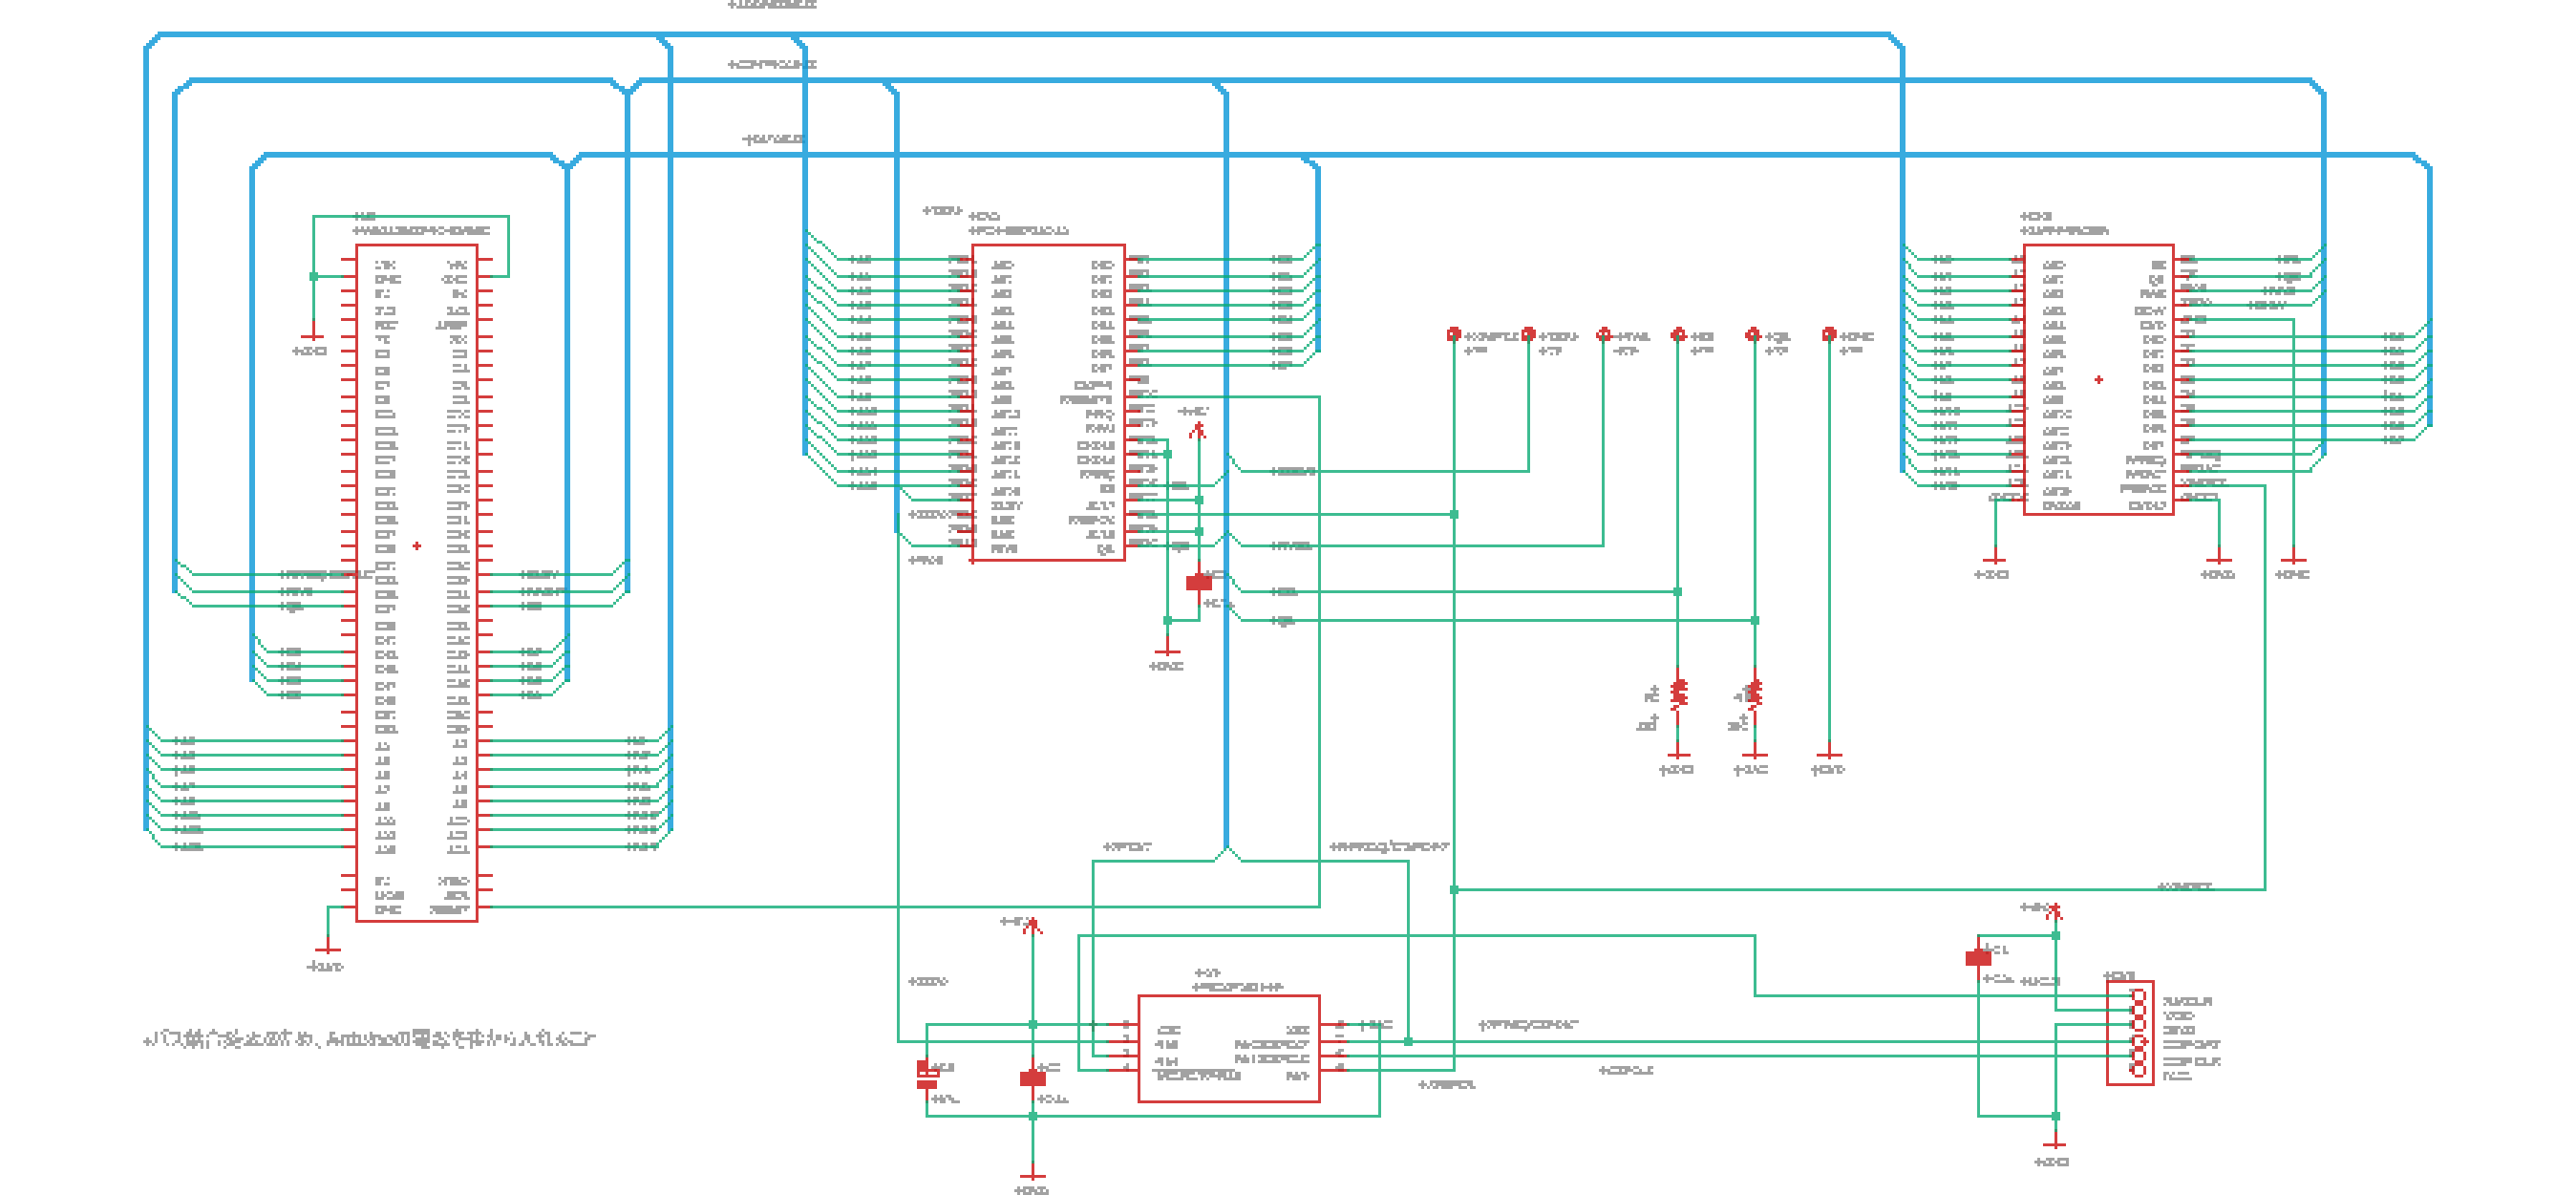Select the 6-pin connector at bottom right
Image resolution: width=2576 pixels, height=1195 pixels.
tap(2129, 1032)
